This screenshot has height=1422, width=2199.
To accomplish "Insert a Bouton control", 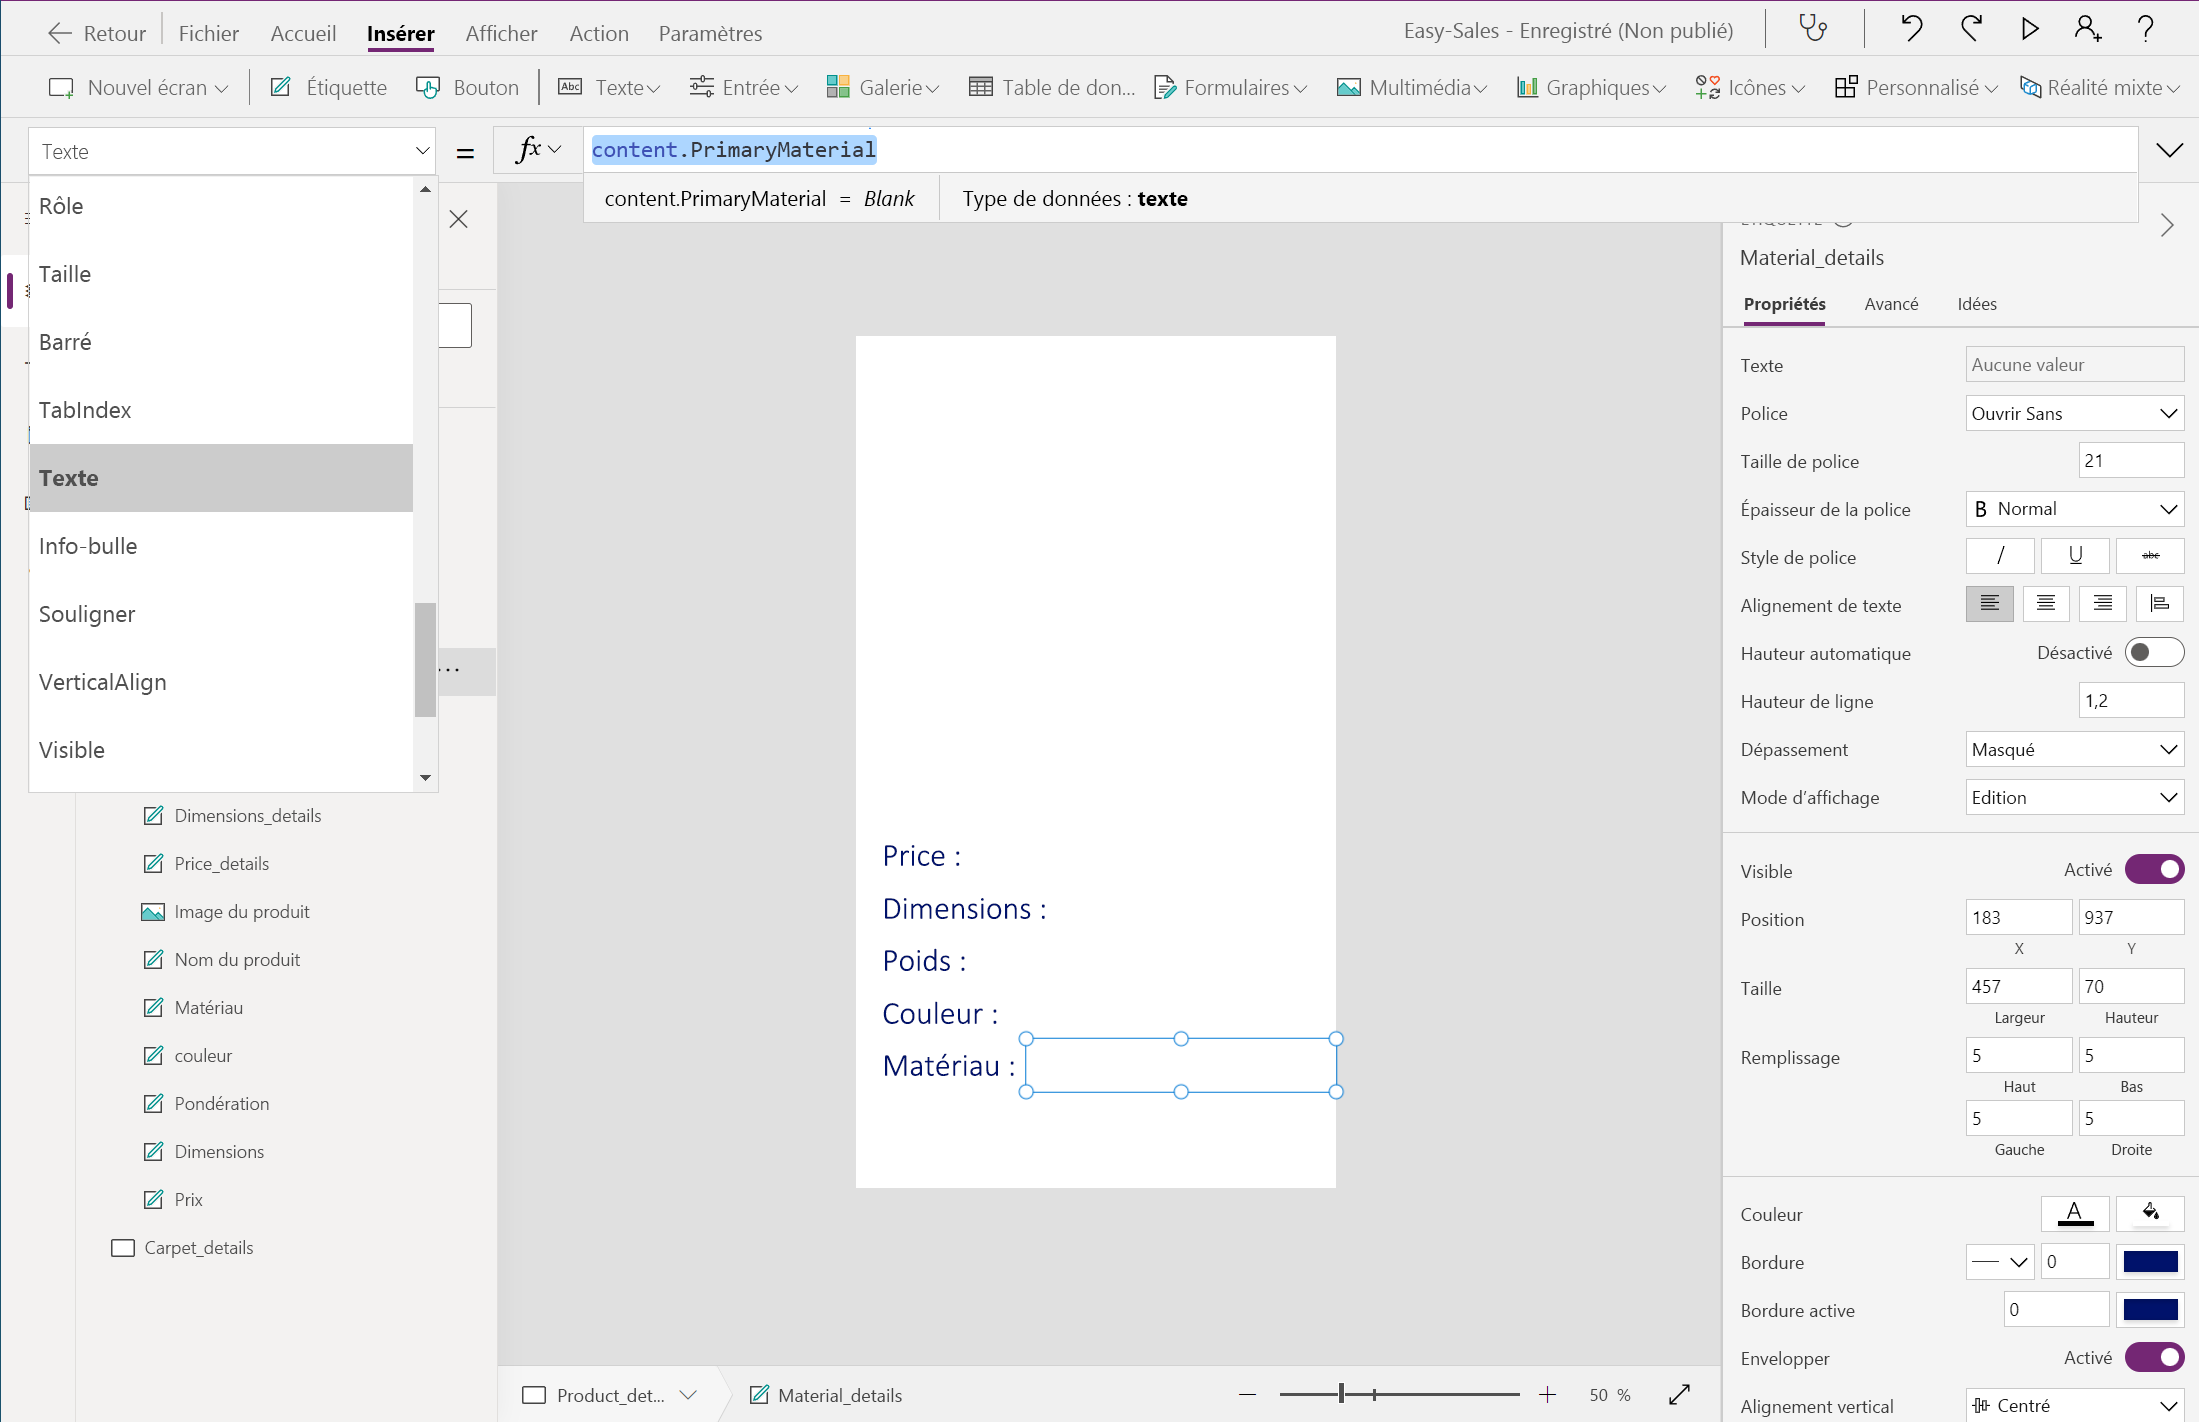I will [468, 87].
